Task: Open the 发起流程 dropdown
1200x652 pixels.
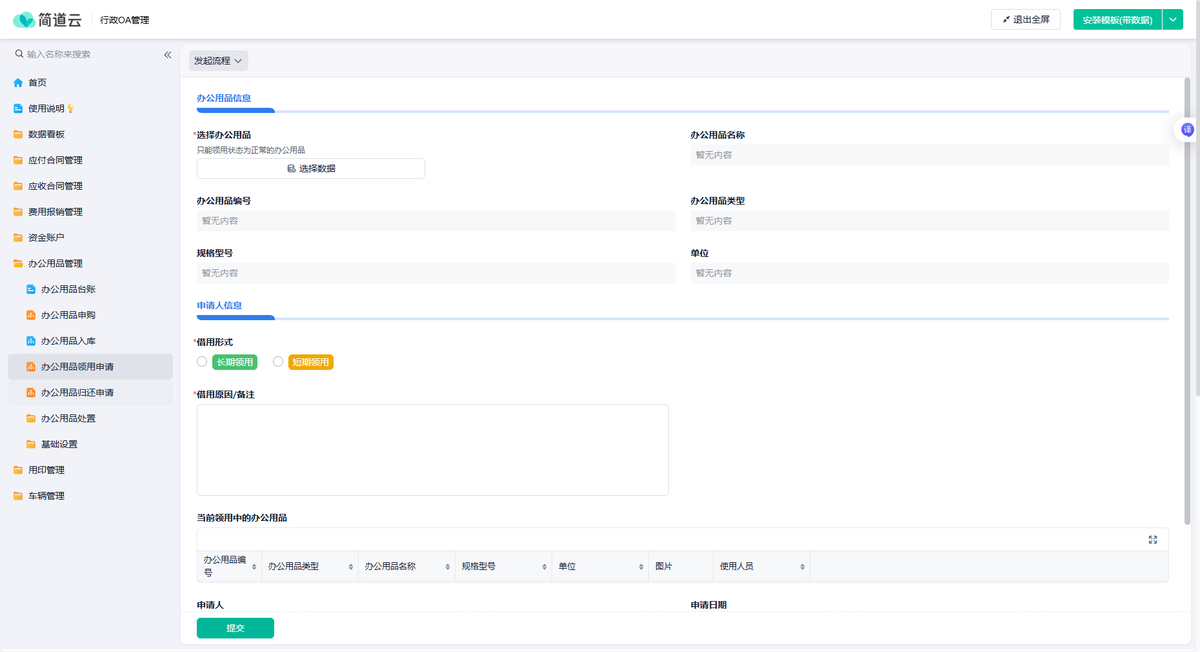Action: 218,61
